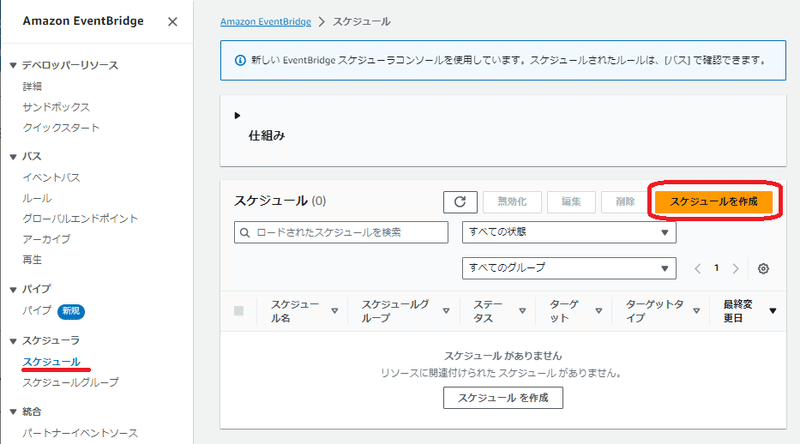Click the Amazon EventBridge breadcrumb link

[x=264, y=20]
